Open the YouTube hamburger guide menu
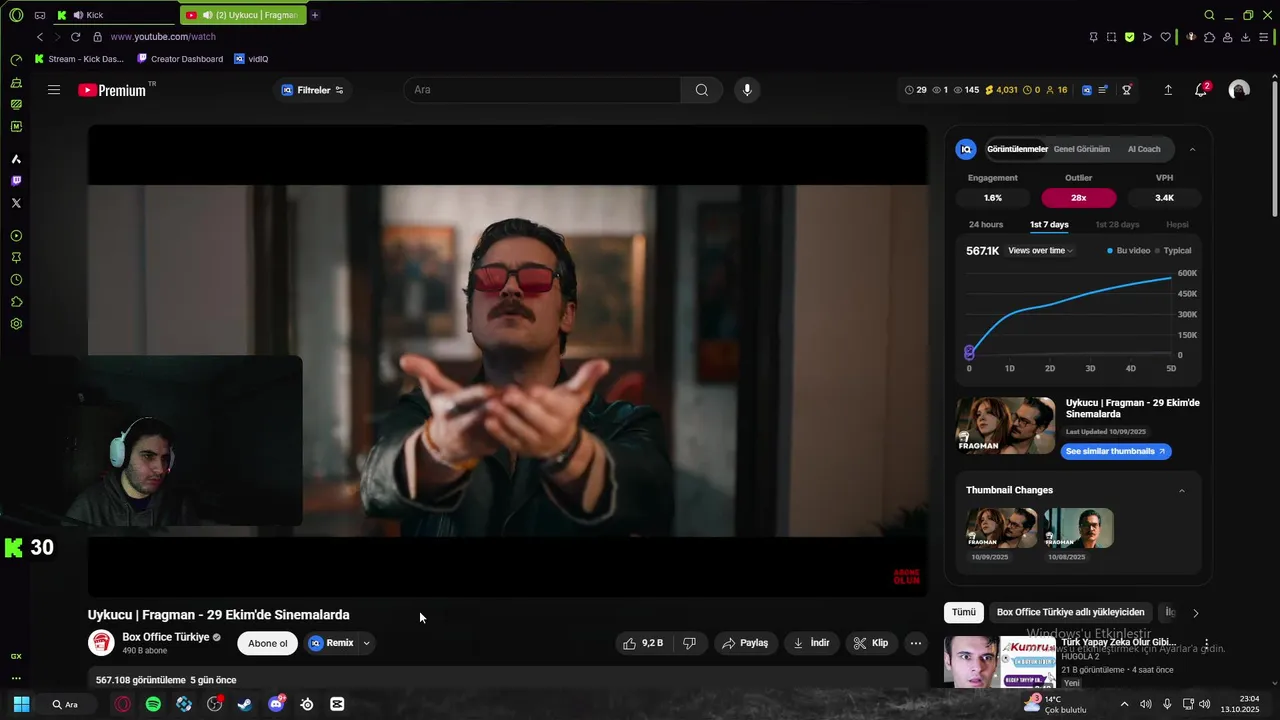The image size is (1280, 720). [x=54, y=90]
